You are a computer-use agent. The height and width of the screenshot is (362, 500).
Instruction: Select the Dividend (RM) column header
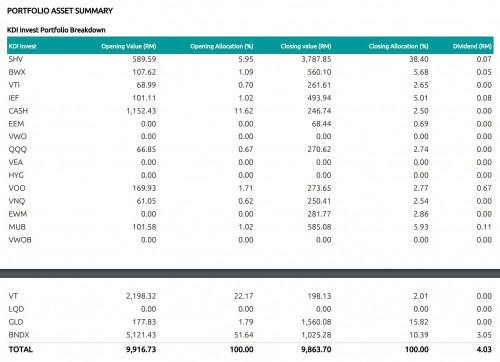tap(472, 46)
